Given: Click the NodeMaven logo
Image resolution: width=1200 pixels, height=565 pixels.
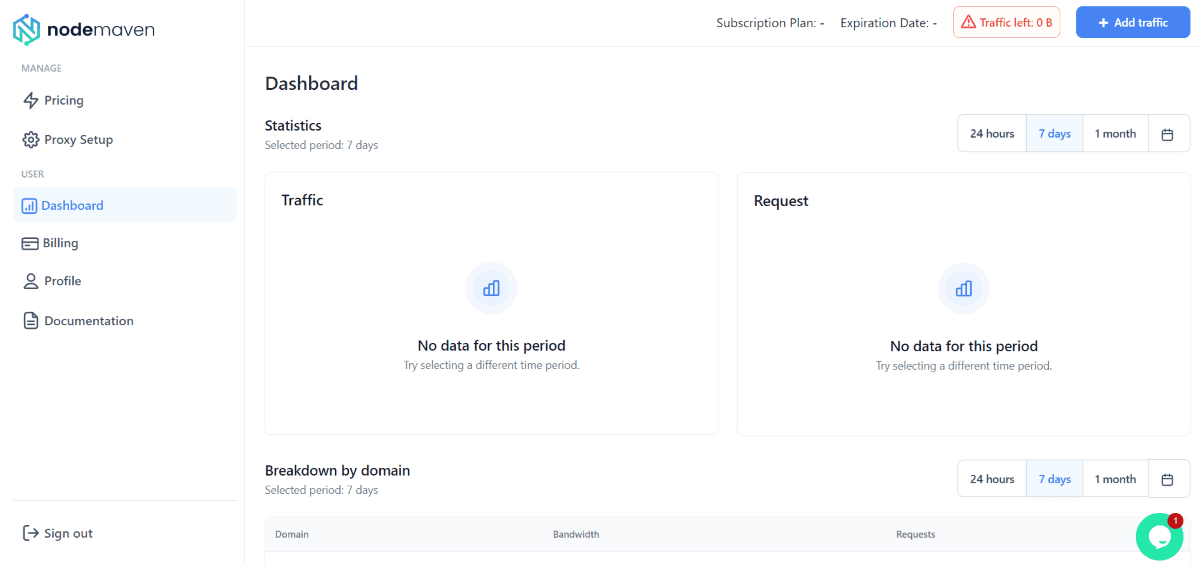Looking at the screenshot, I should tap(84, 30).
